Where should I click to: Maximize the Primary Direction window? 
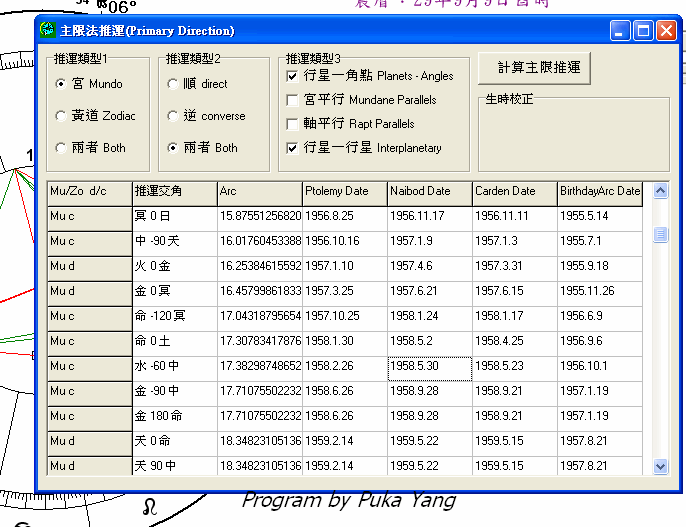tap(643, 31)
